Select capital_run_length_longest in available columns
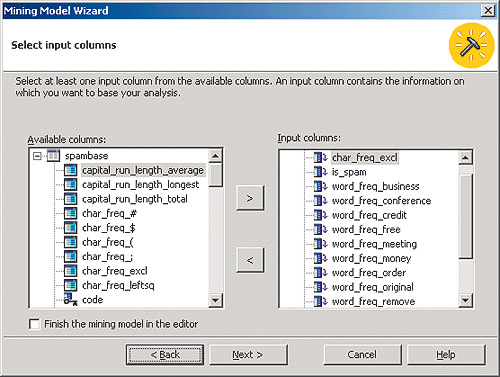 pyautogui.click(x=140, y=184)
